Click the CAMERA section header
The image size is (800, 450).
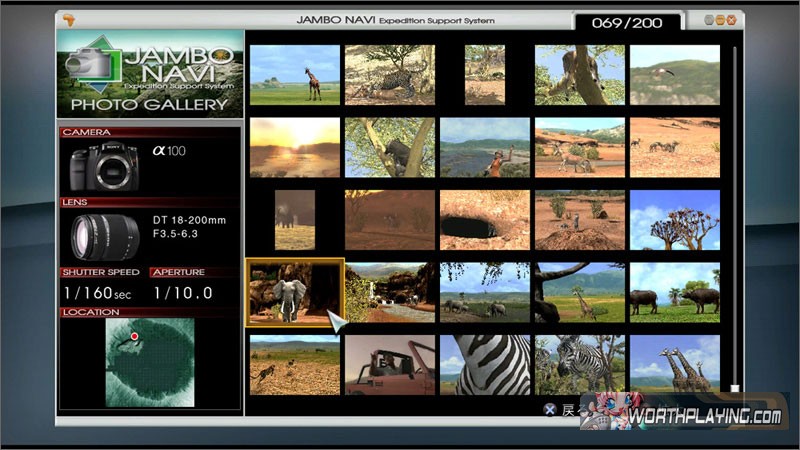(87, 132)
